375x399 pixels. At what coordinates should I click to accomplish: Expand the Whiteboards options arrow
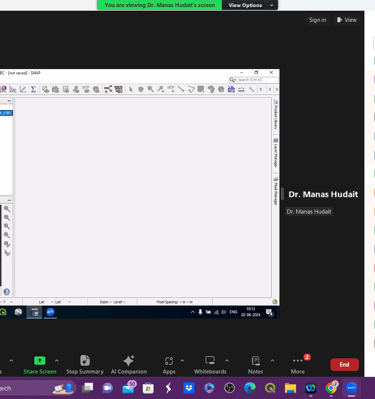point(227,361)
